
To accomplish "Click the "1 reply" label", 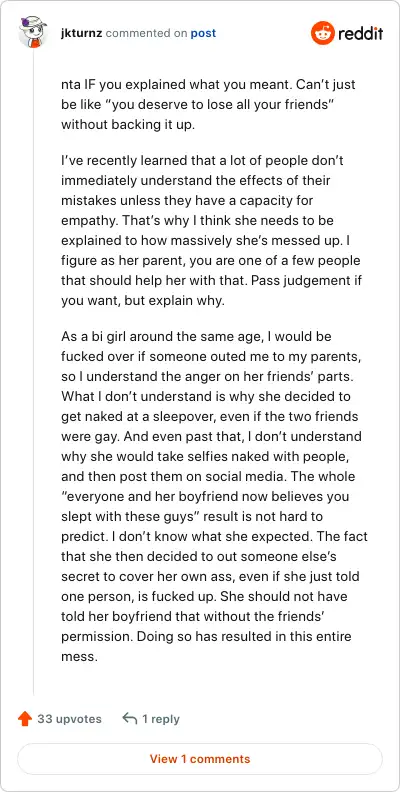I will [161, 719].
